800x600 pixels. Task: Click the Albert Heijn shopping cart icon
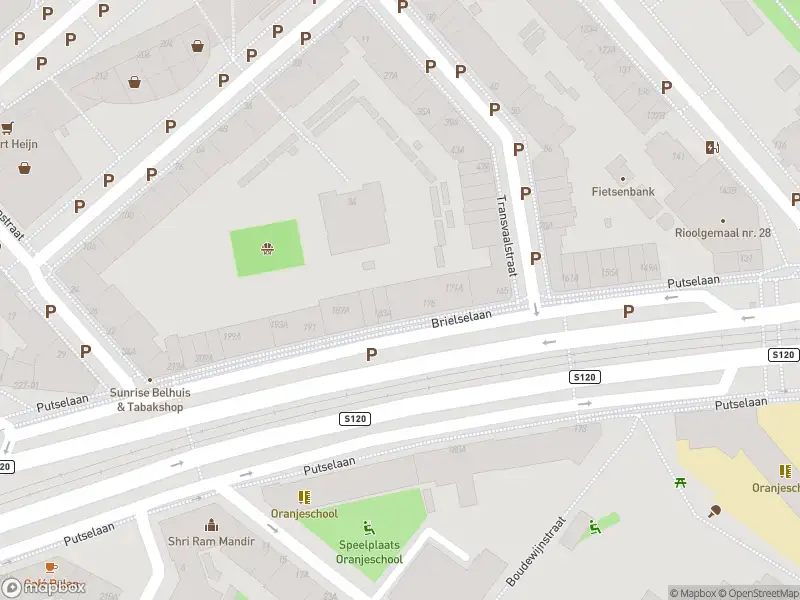[7, 128]
